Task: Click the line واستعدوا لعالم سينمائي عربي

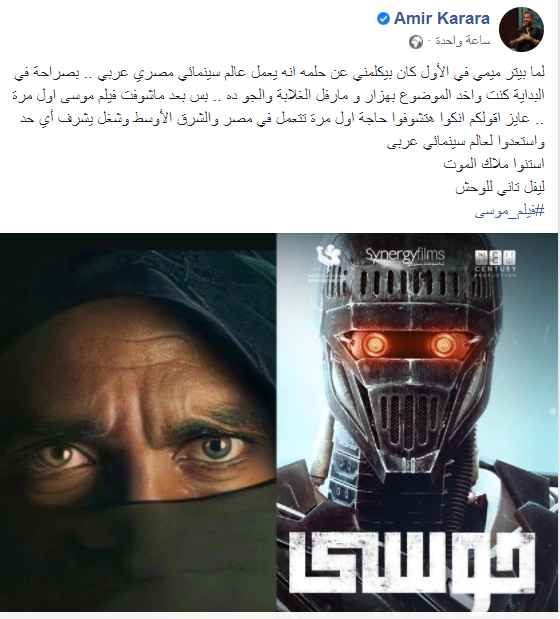Action: 466,142
